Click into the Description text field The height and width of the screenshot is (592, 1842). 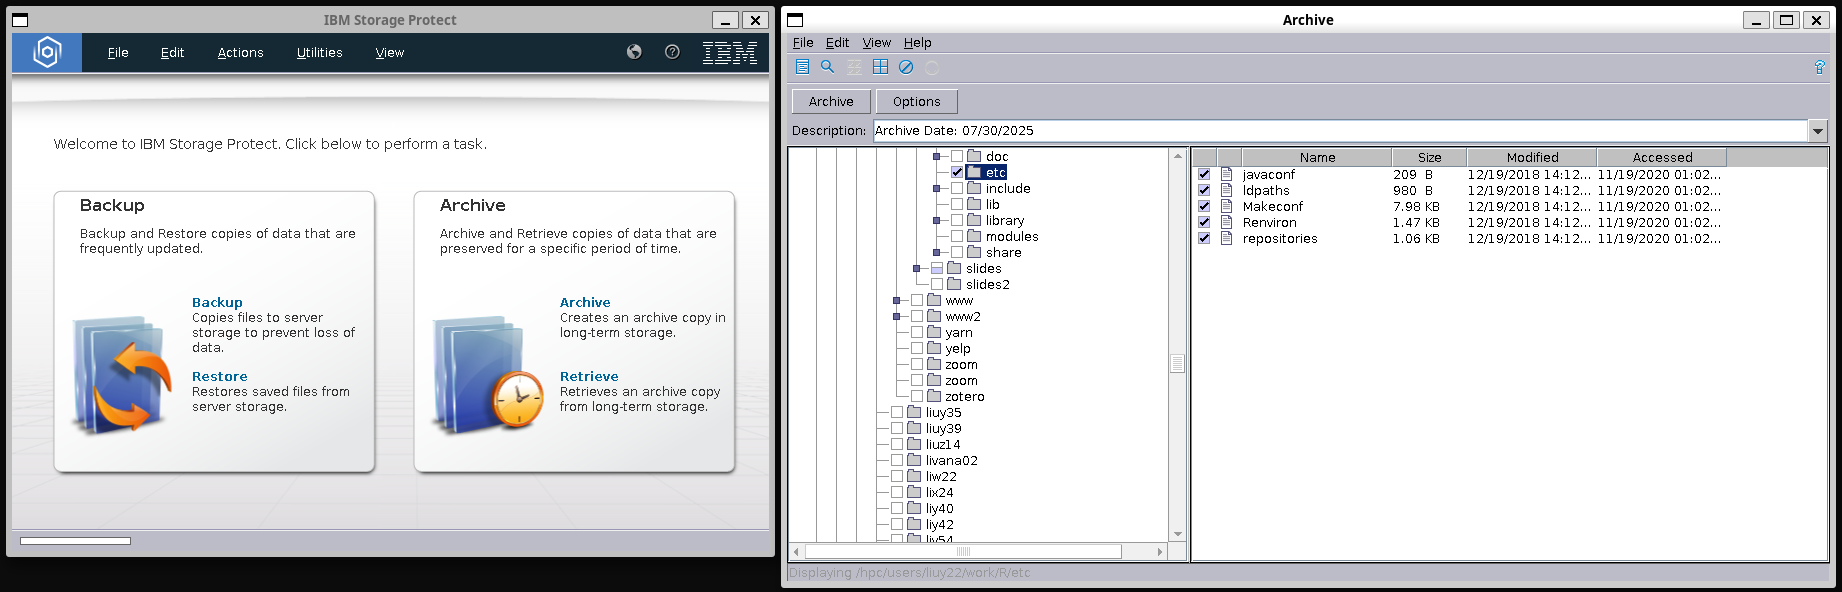coord(1341,131)
